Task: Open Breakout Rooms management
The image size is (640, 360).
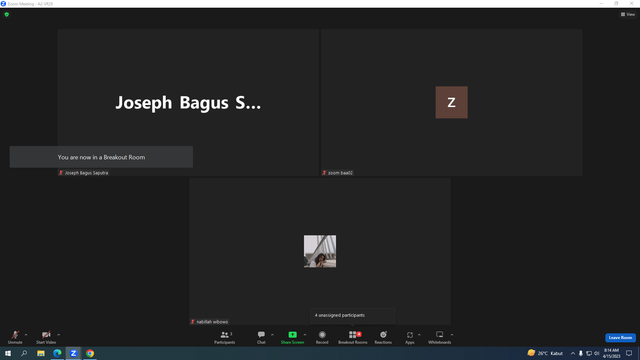Action: (353, 337)
